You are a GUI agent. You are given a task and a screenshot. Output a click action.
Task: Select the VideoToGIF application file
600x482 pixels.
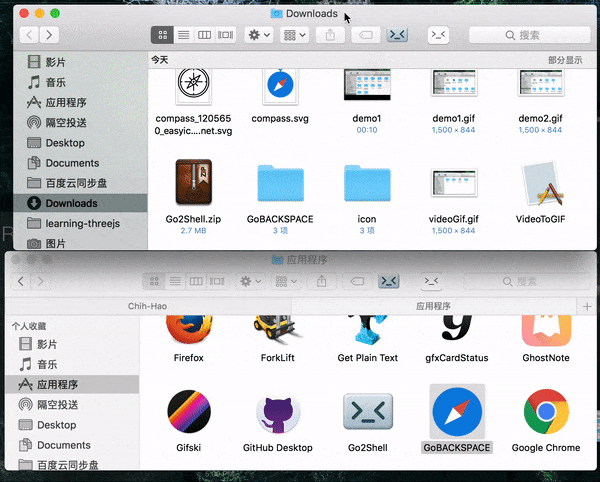[x=541, y=184]
